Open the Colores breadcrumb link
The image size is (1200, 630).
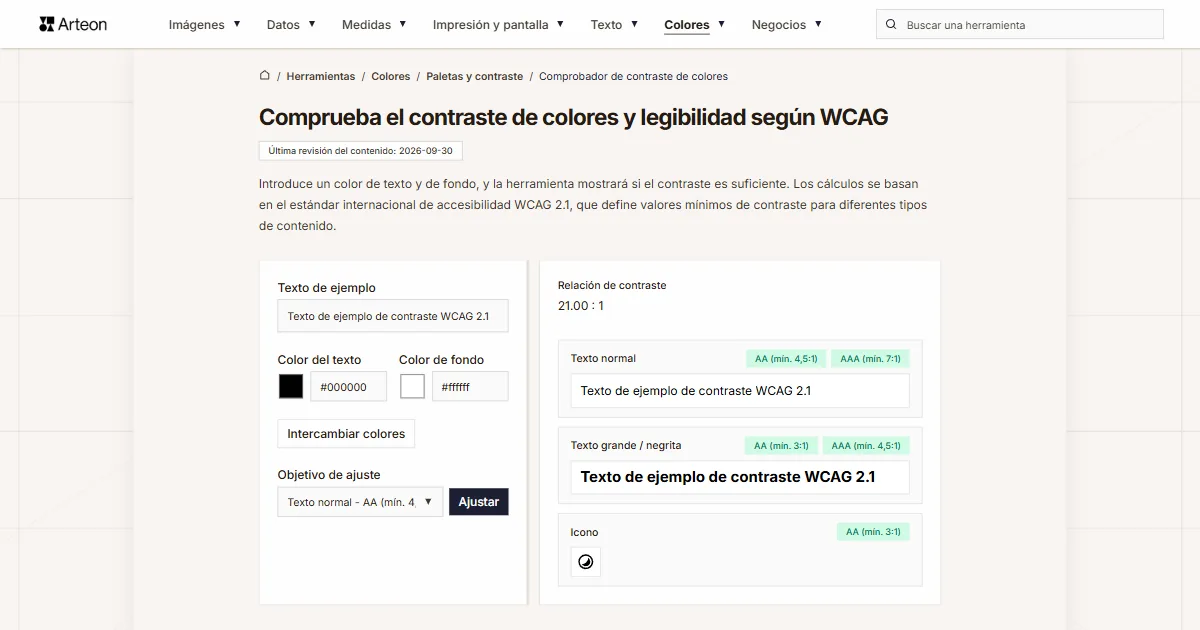[391, 76]
